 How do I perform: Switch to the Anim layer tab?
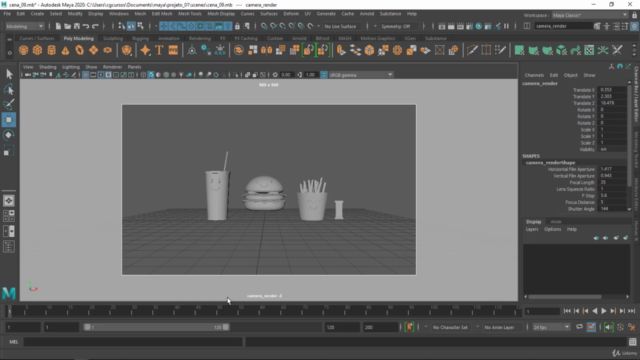556,222
